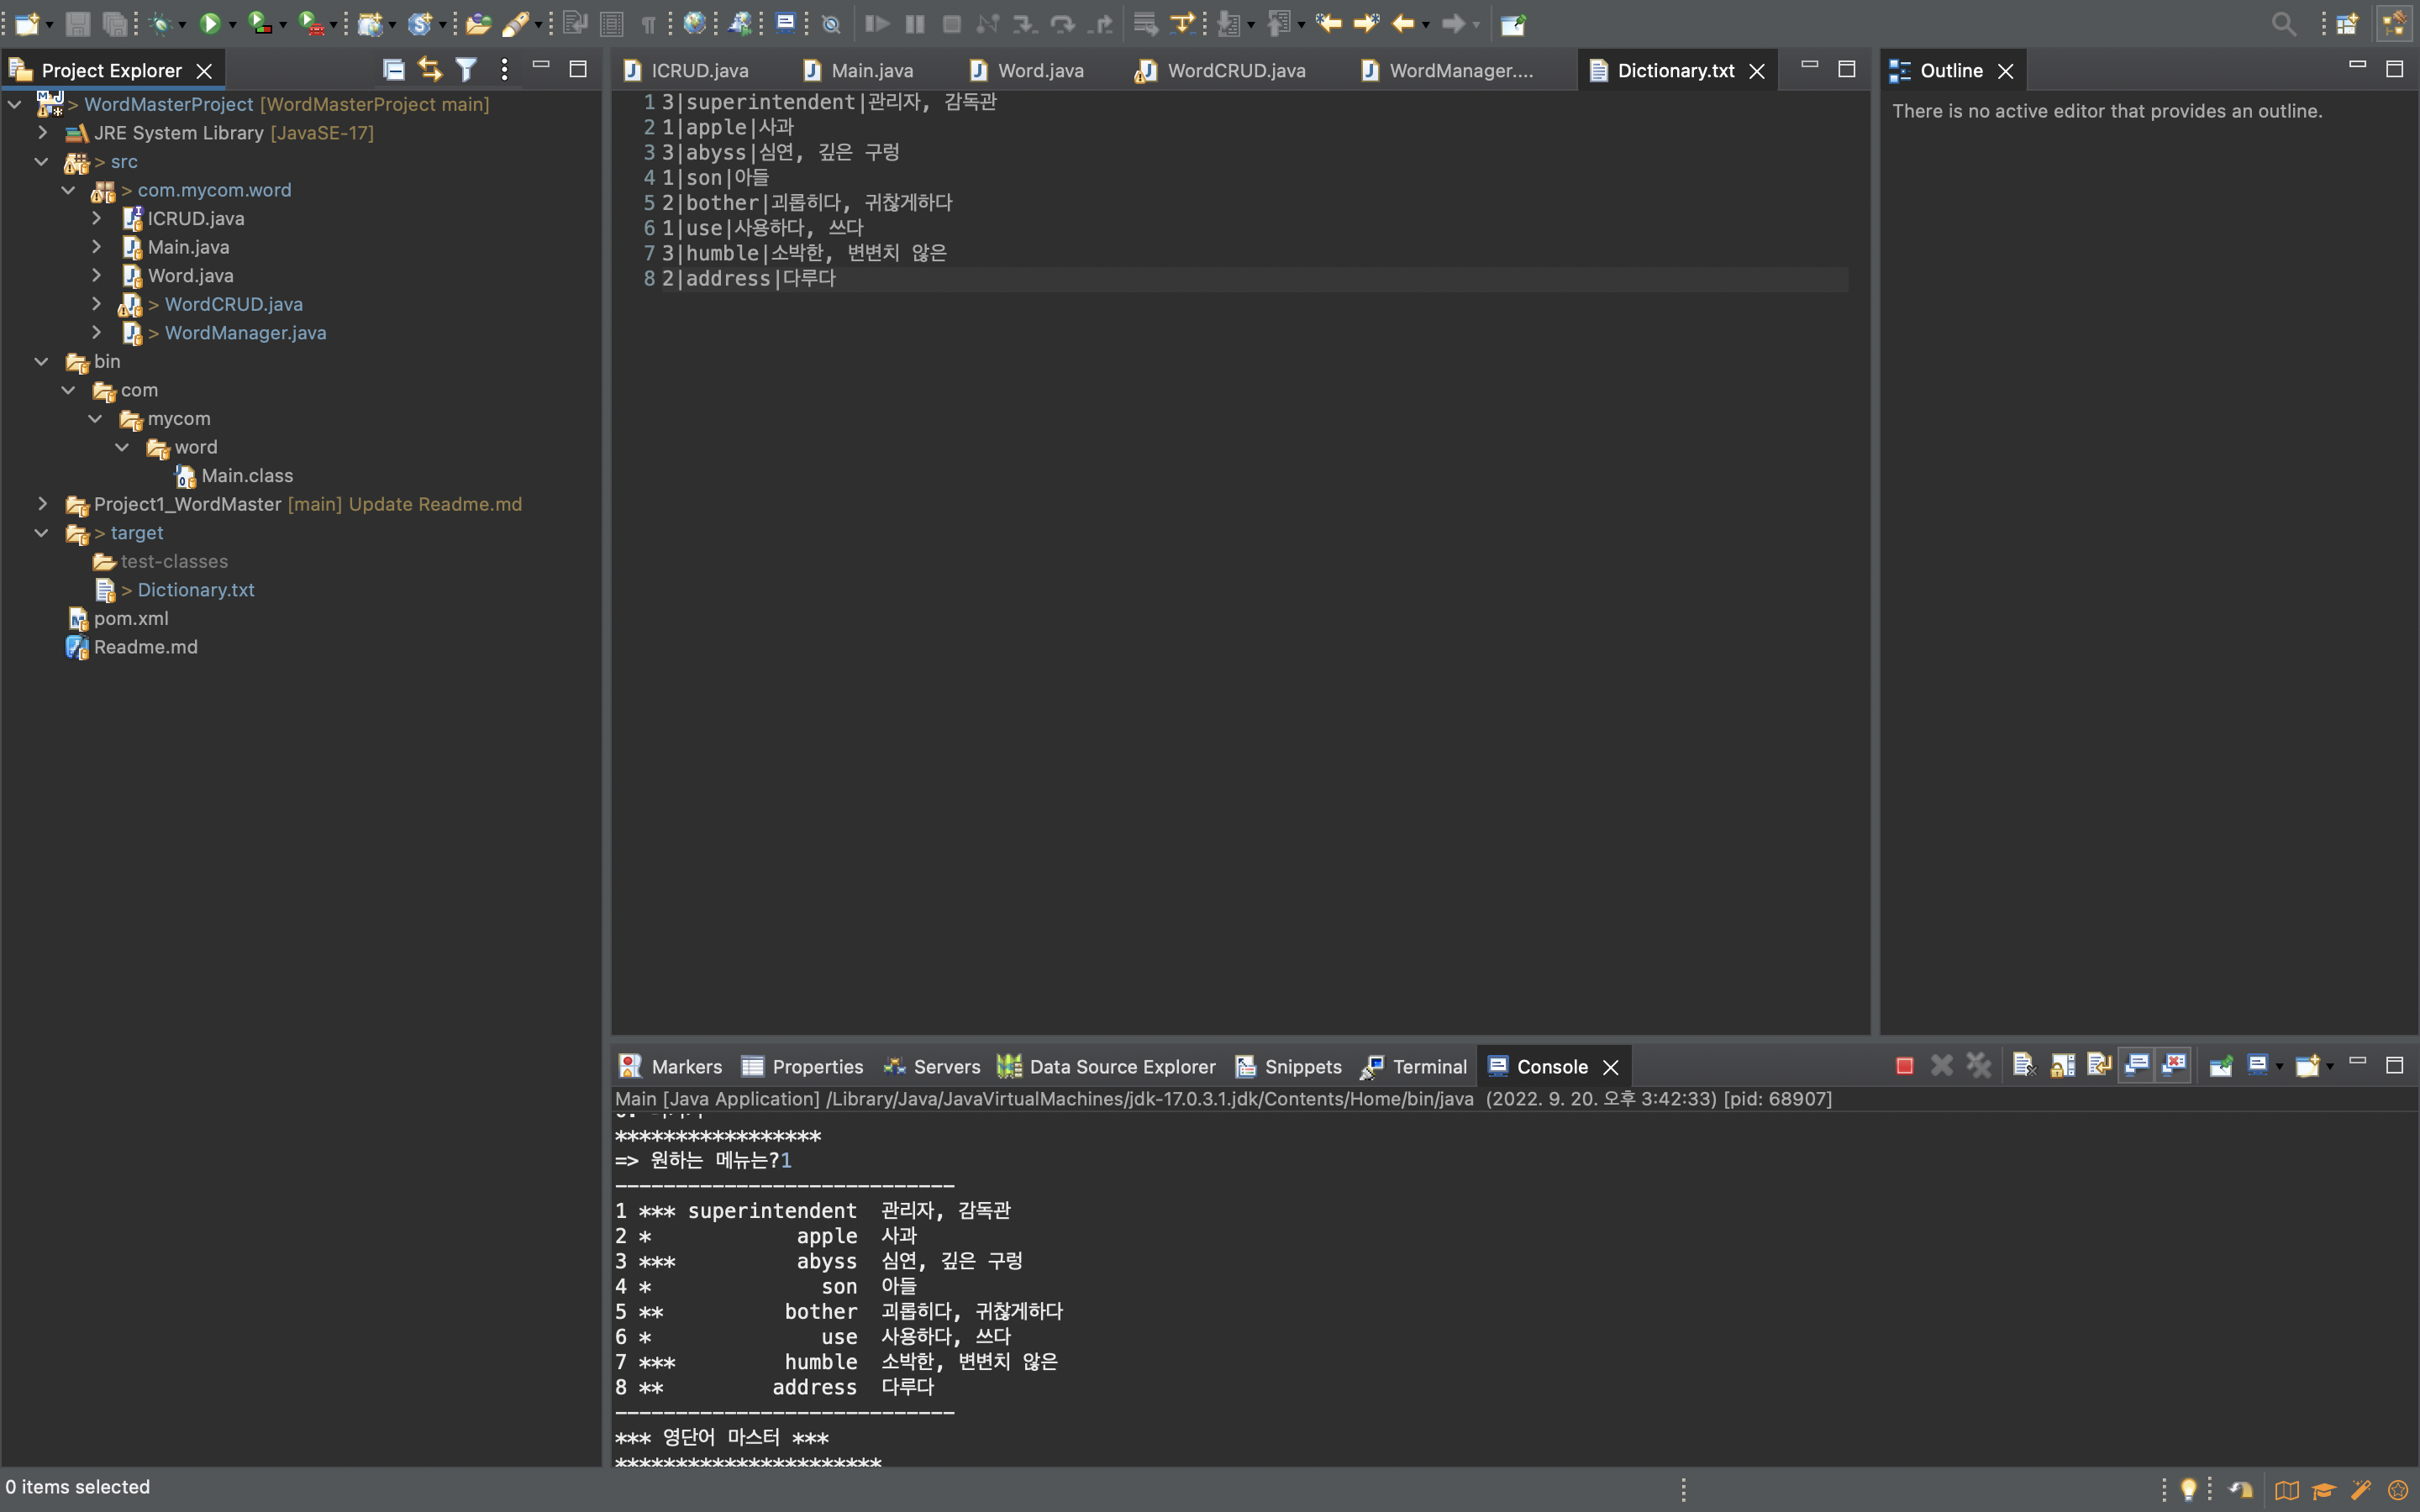The width and height of the screenshot is (2420, 1512).
Task: Pin the Console view
Action: (x=2220, y=1065)
